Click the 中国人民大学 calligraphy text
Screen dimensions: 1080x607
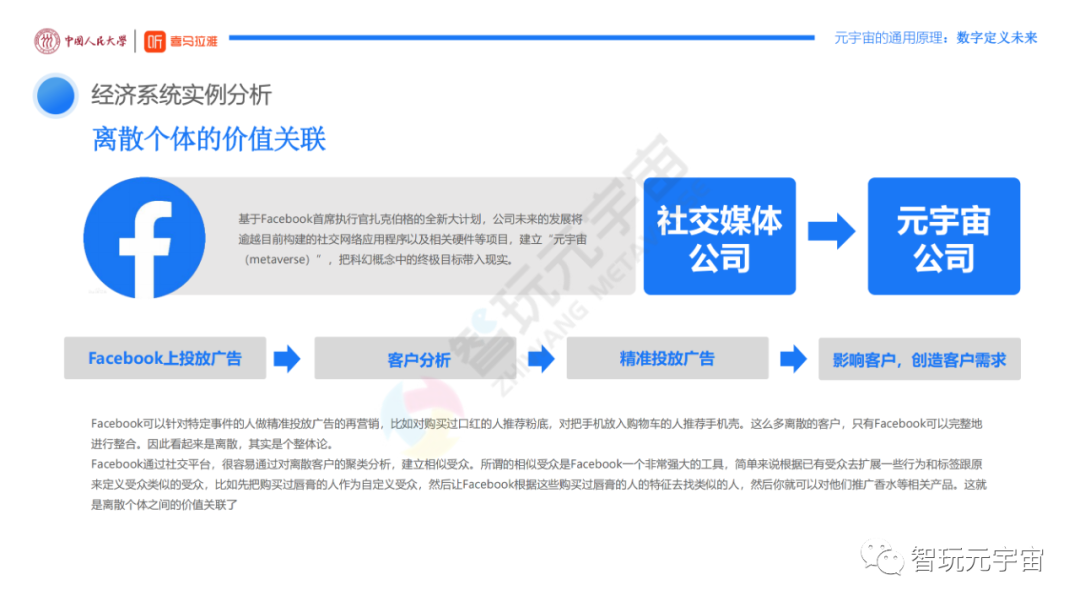click(96, 41)
